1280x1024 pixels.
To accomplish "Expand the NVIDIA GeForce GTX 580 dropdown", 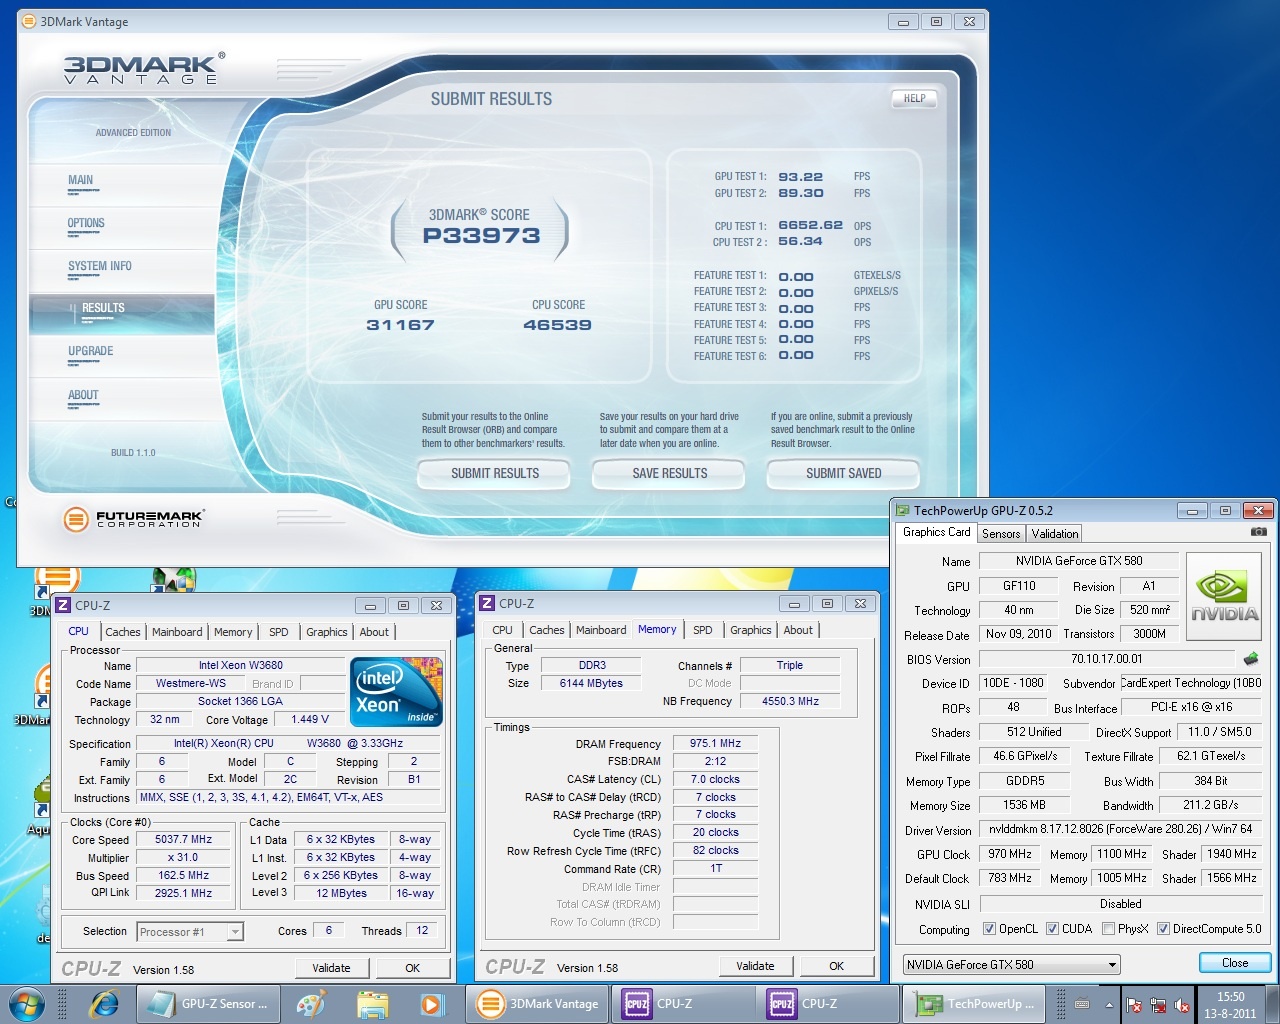I will click(1111, 965).
